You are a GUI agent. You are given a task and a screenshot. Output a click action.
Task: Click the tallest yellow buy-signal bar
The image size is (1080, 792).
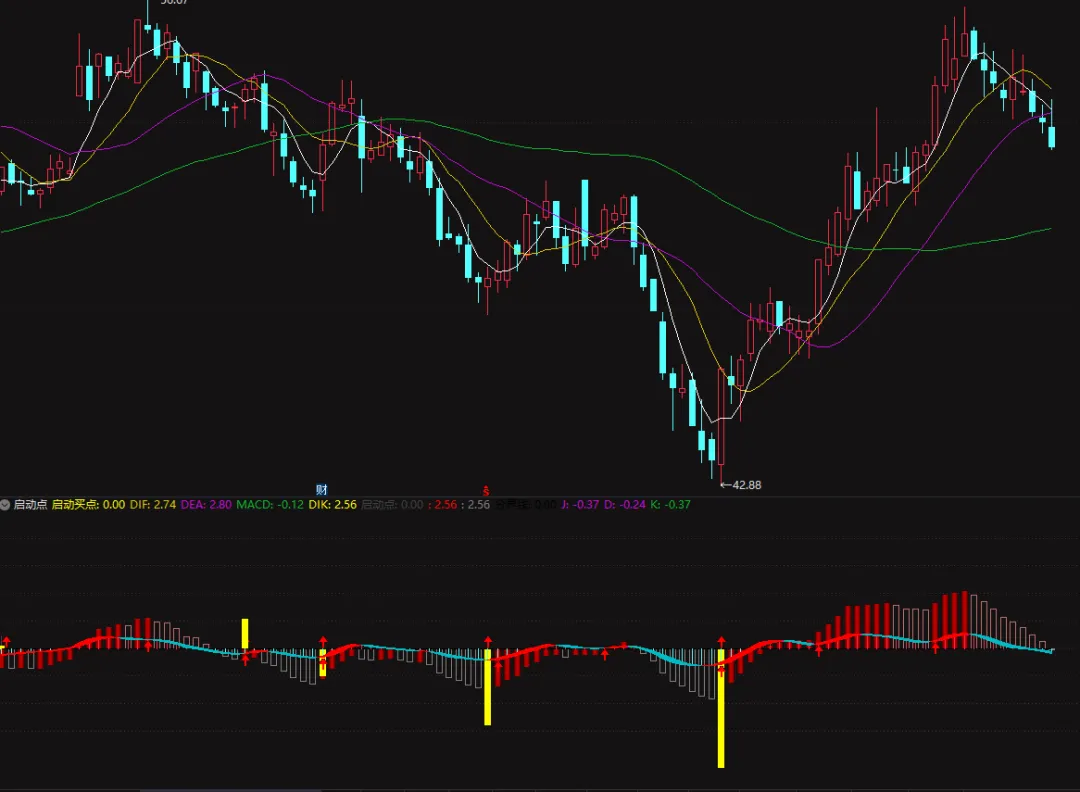click(721, 708)
